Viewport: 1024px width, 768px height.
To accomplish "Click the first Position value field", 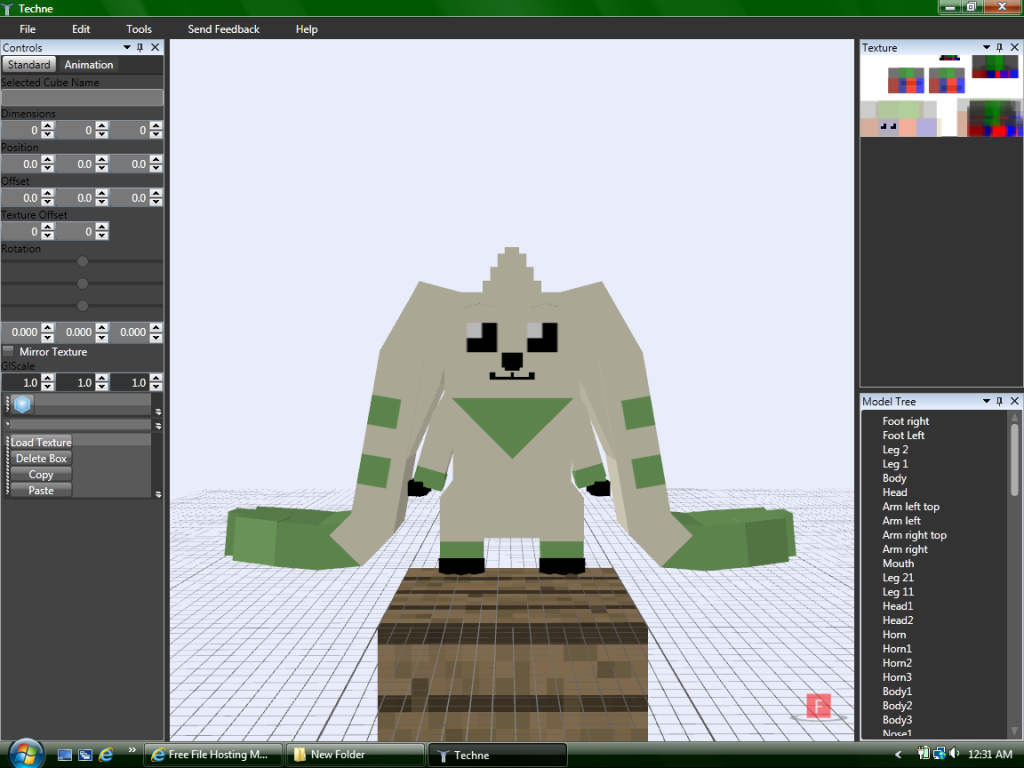I will click(21, 164).
